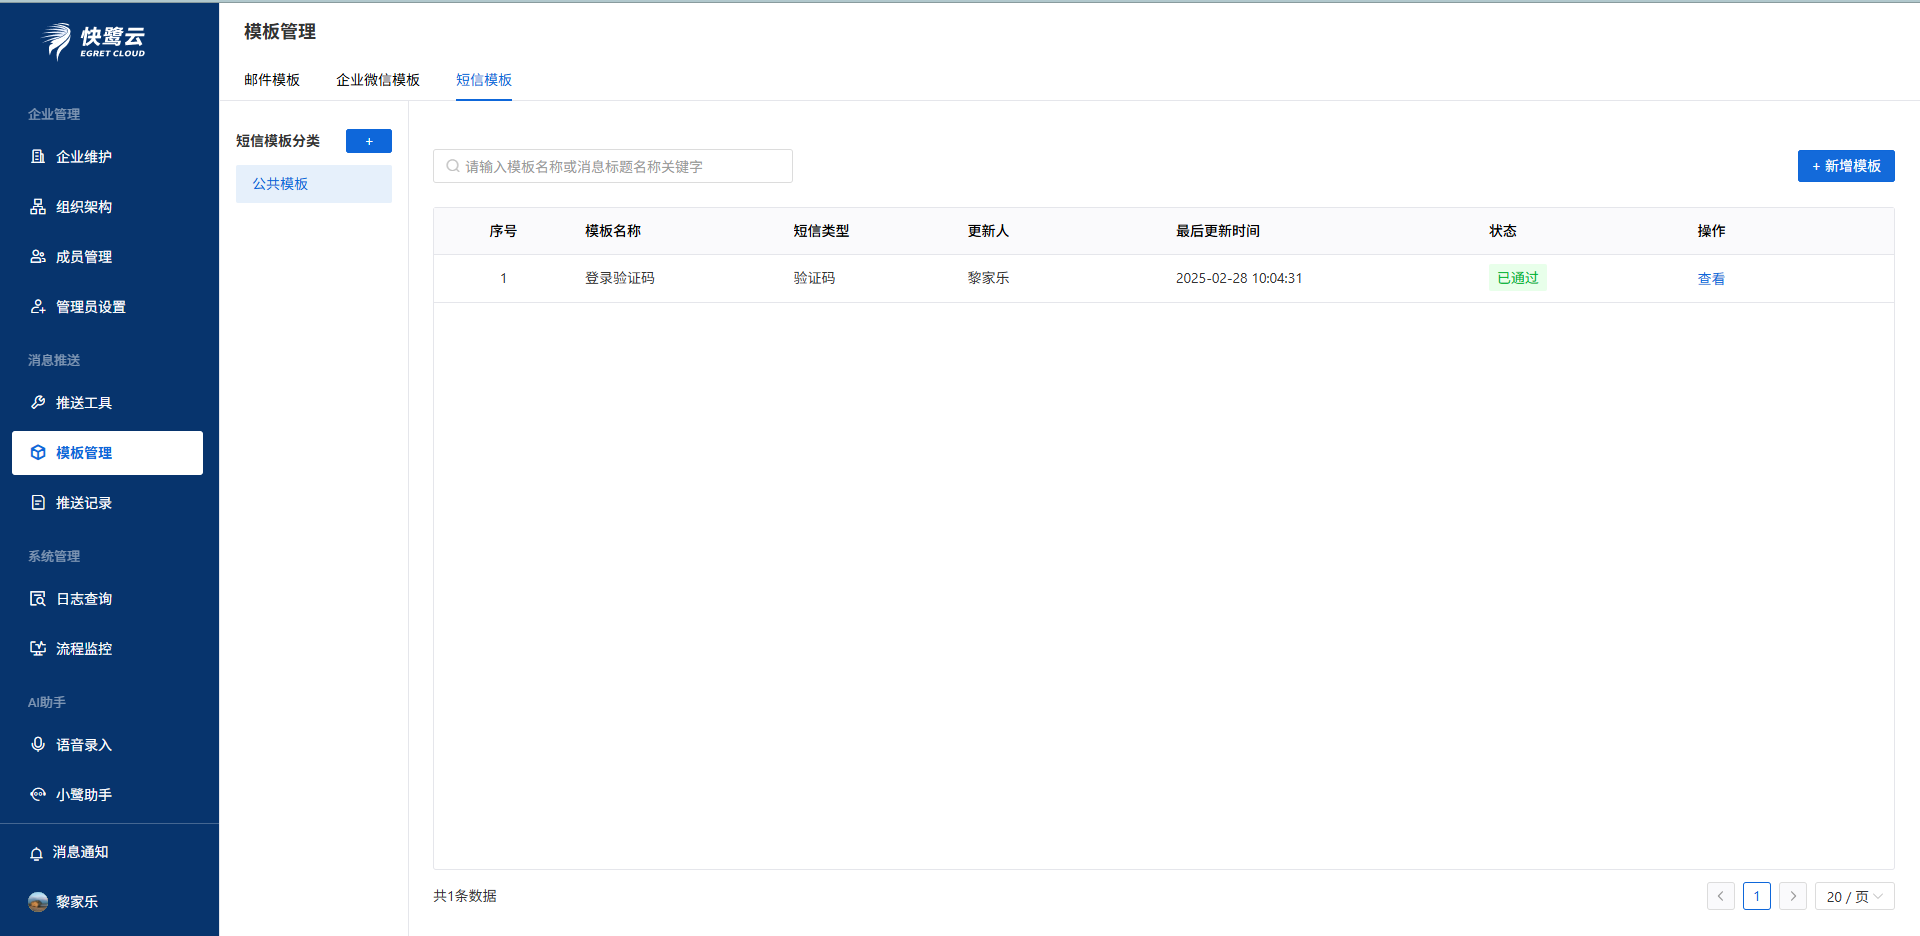
Task: Open the 推送记录 menu item
Action: click(83, 503)
